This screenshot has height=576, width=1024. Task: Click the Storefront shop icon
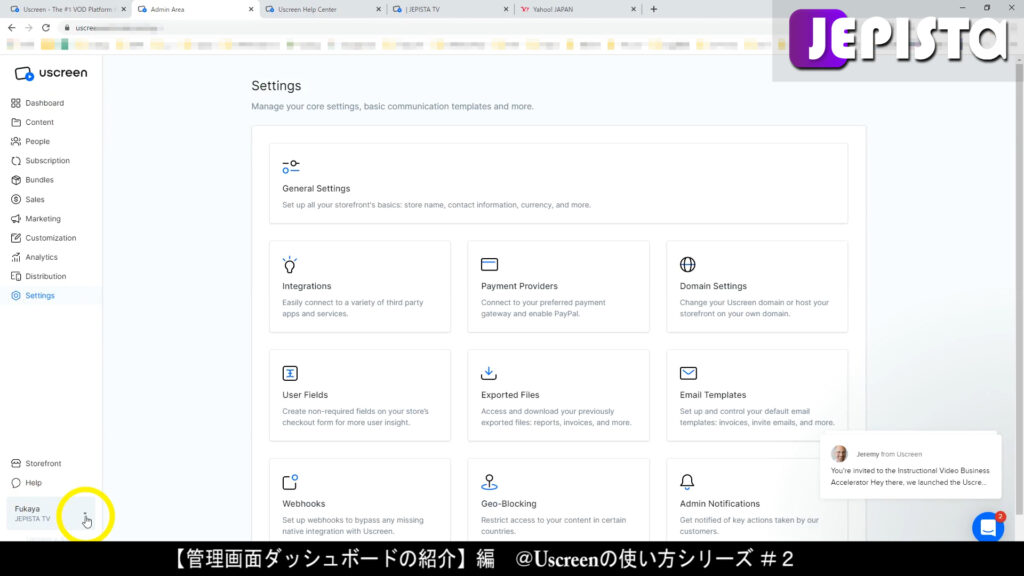16,464
